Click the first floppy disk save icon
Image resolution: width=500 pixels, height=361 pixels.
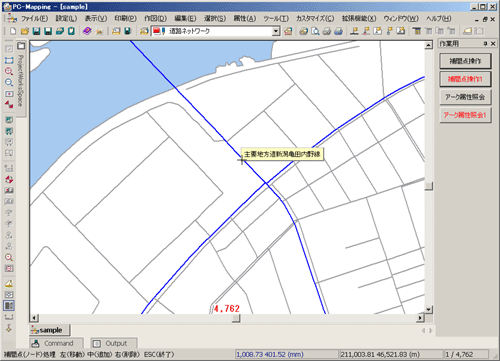pos(36,31)
